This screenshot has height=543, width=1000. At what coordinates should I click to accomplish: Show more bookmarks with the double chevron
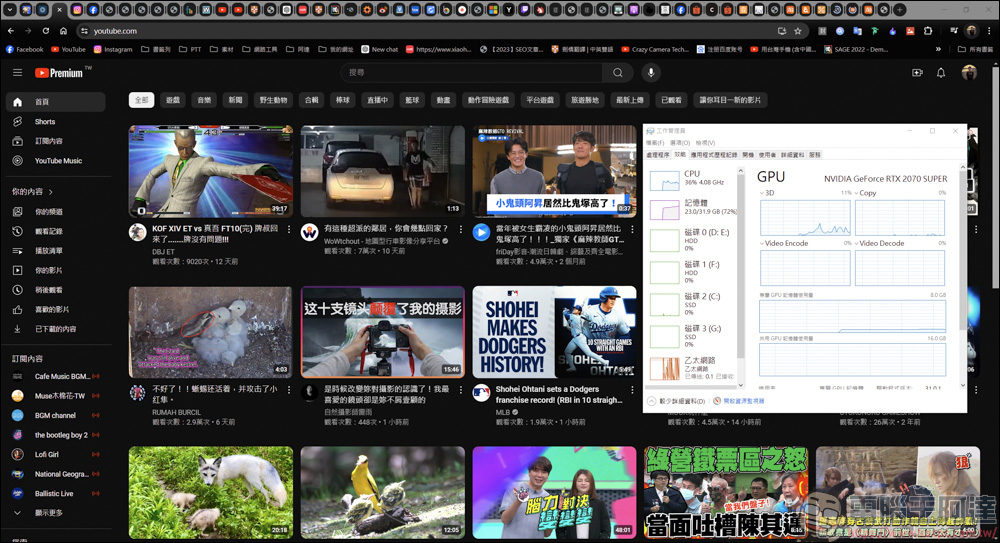[938, 49]
